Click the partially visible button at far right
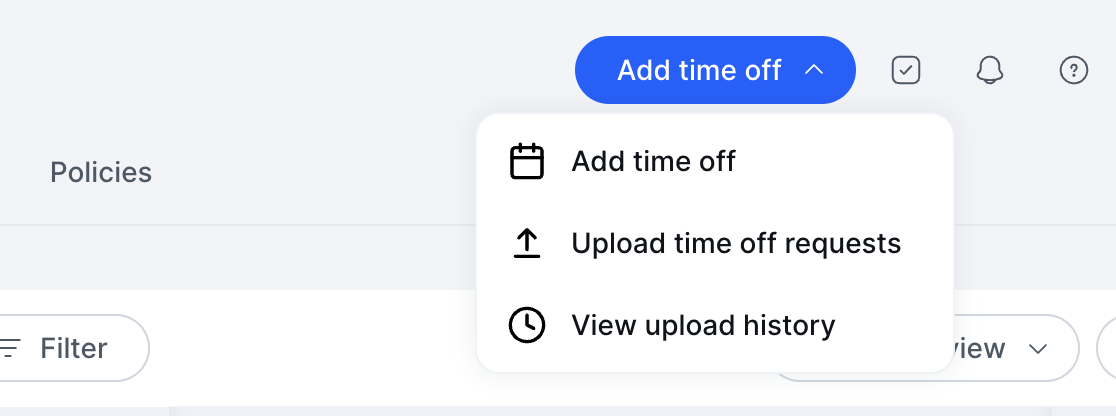1116x416 pixels. pos(1107,348)
